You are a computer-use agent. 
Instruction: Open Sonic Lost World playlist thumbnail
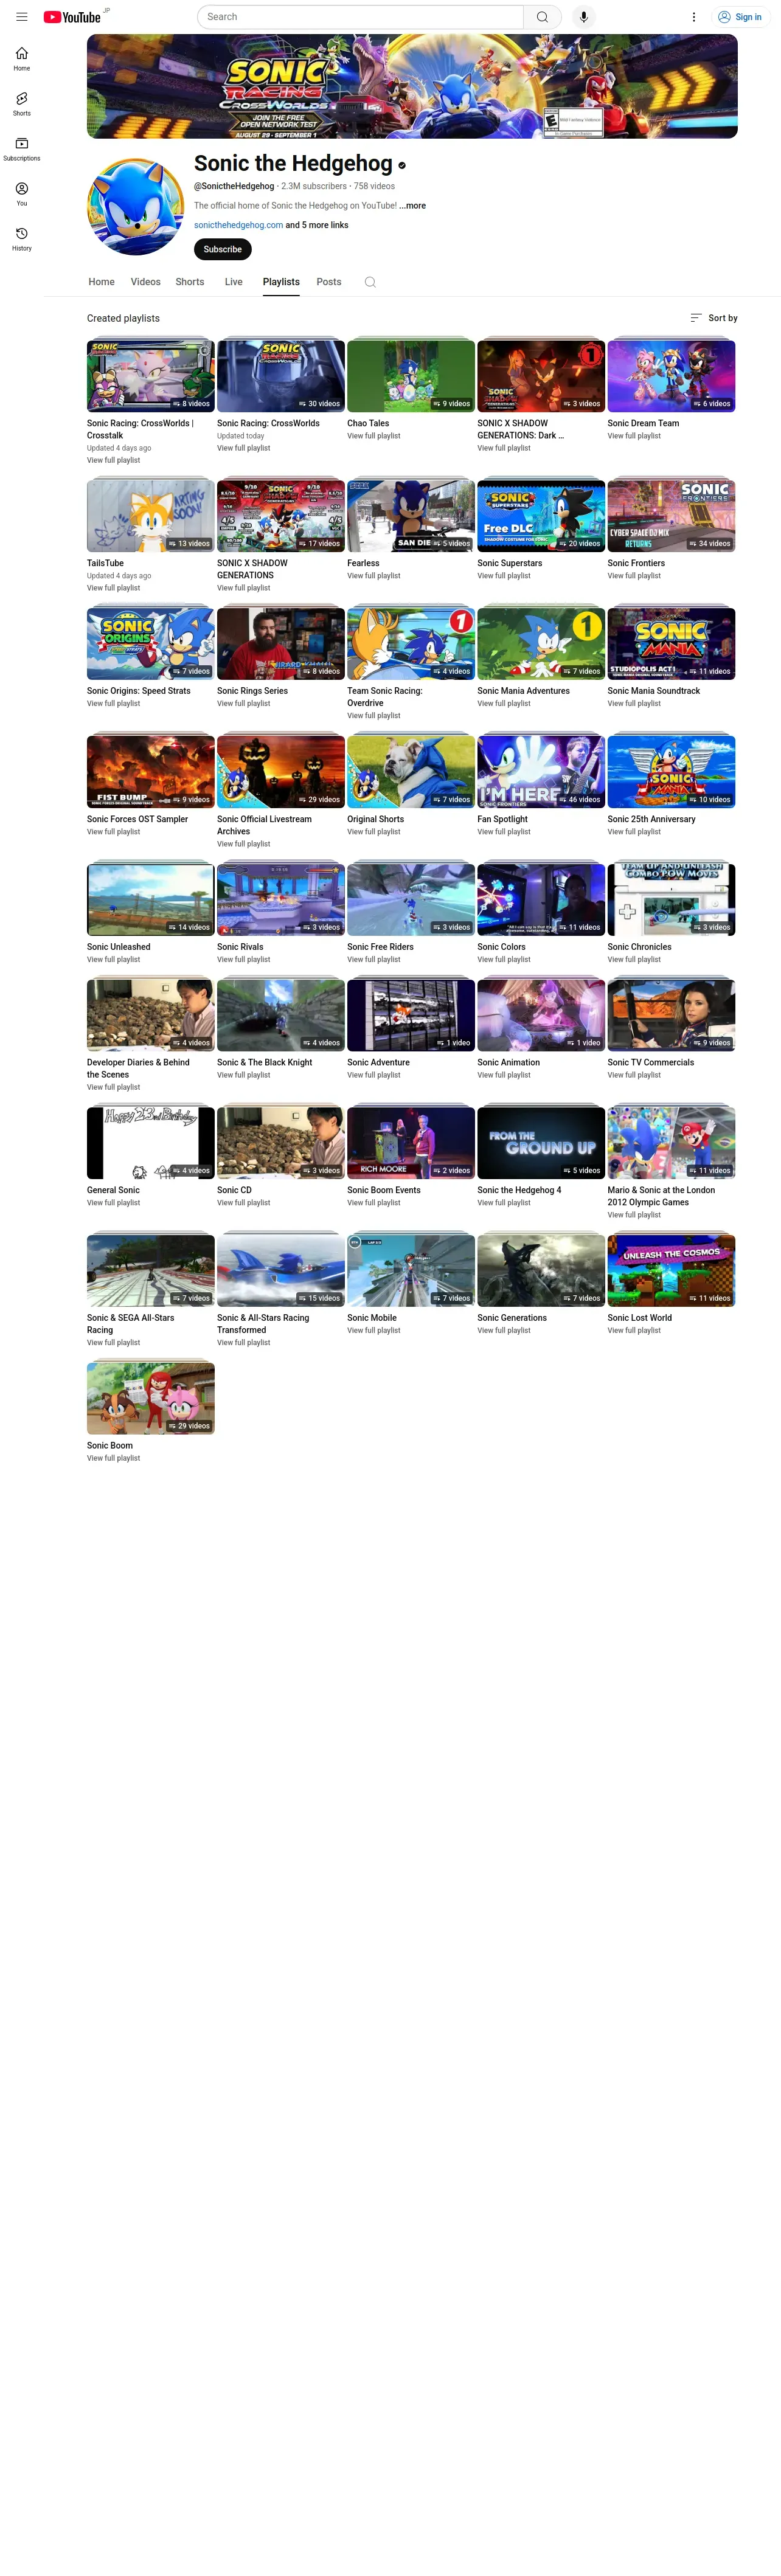click(x=671, y=1271)
